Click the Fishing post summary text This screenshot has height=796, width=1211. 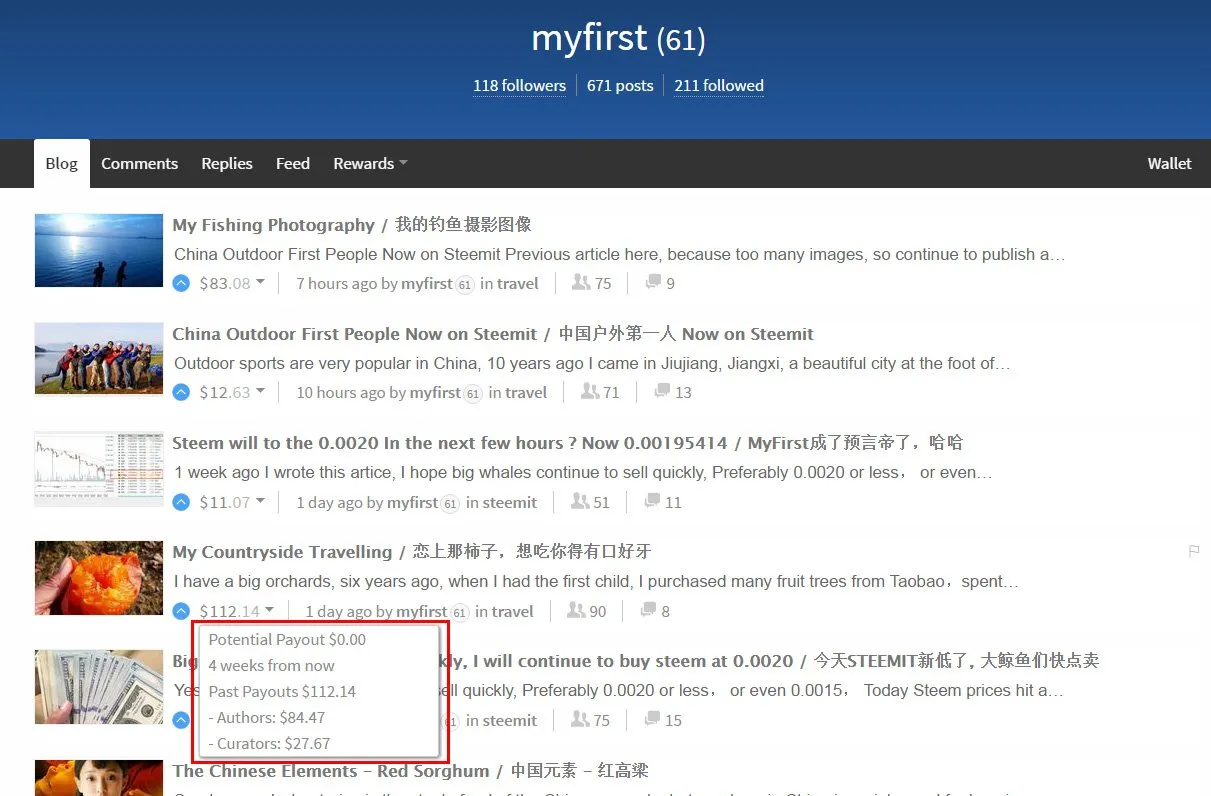click(x=620, y=254)
